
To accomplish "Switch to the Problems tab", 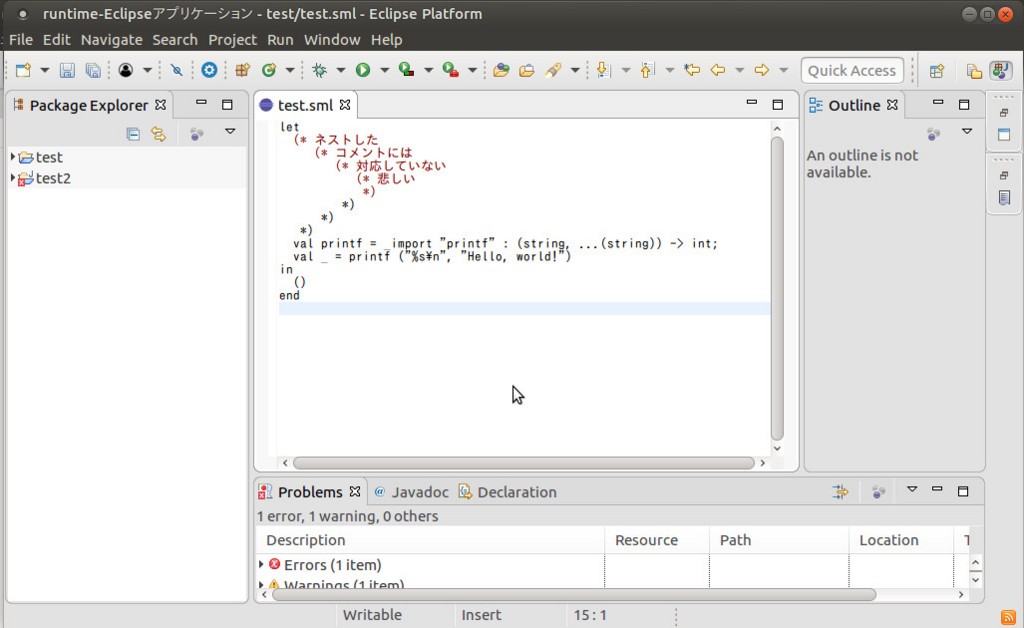I will 310,492.
